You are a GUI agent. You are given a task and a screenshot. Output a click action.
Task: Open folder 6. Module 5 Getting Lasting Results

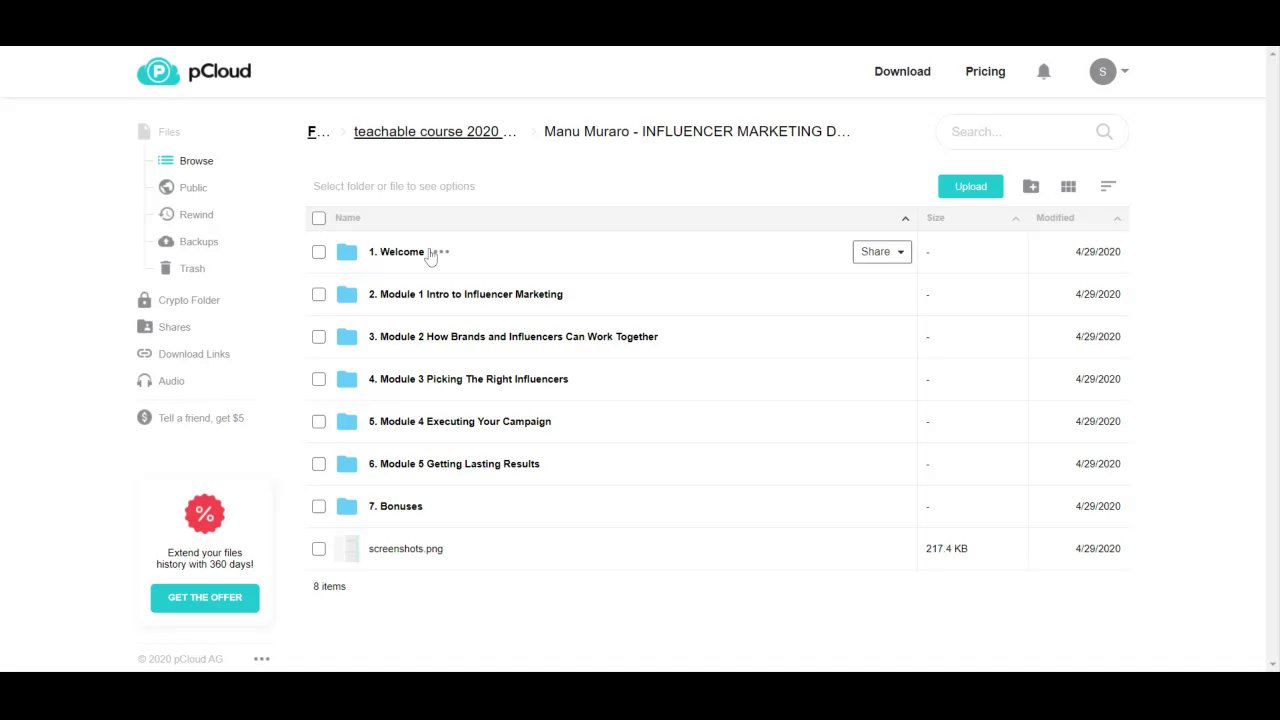454,464
